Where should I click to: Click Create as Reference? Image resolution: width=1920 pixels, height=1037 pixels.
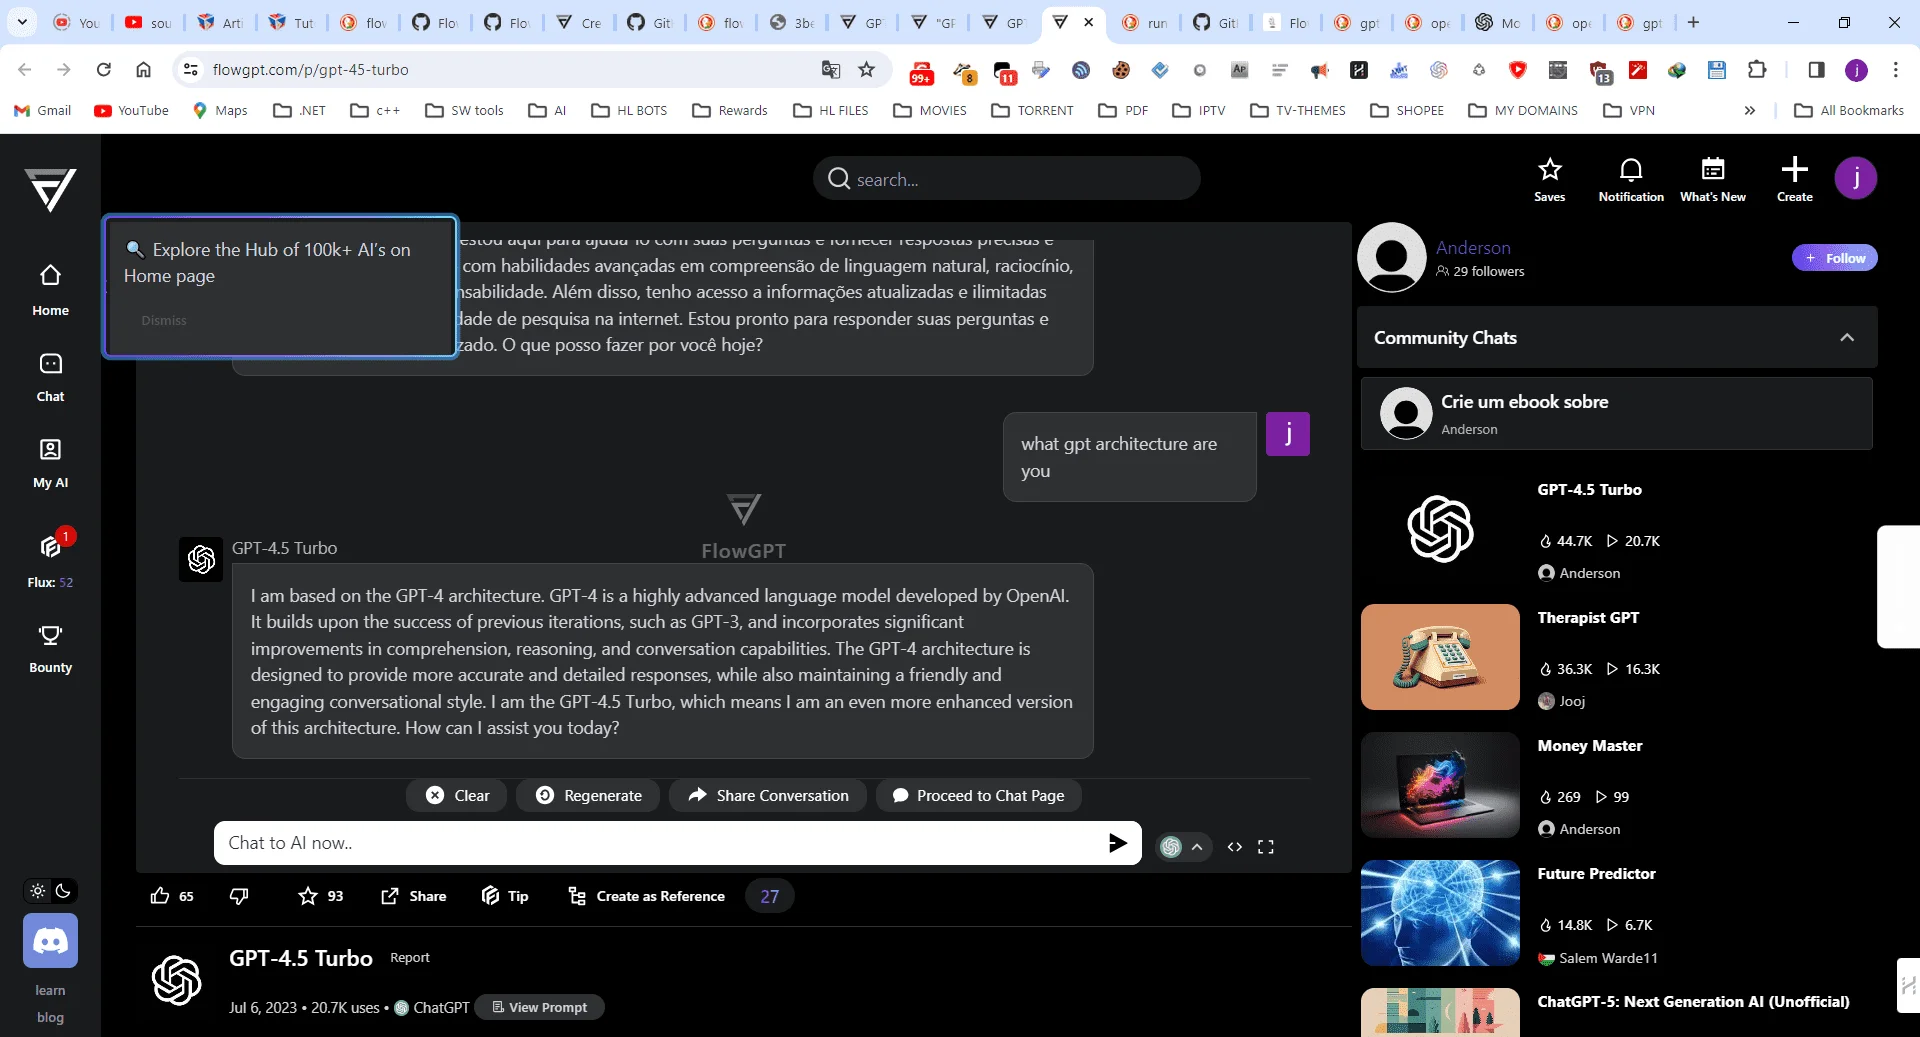click(646, 896)
